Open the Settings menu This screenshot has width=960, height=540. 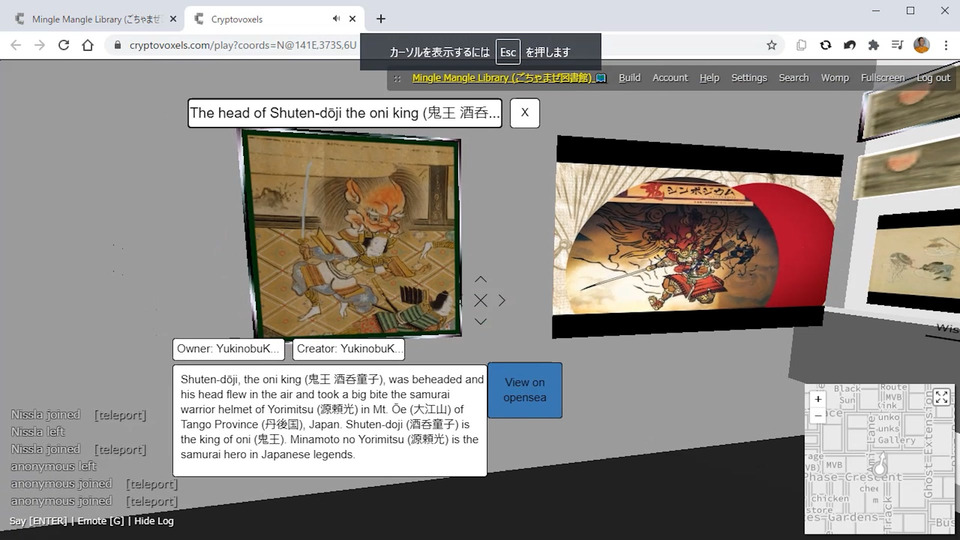coord(749,78)
